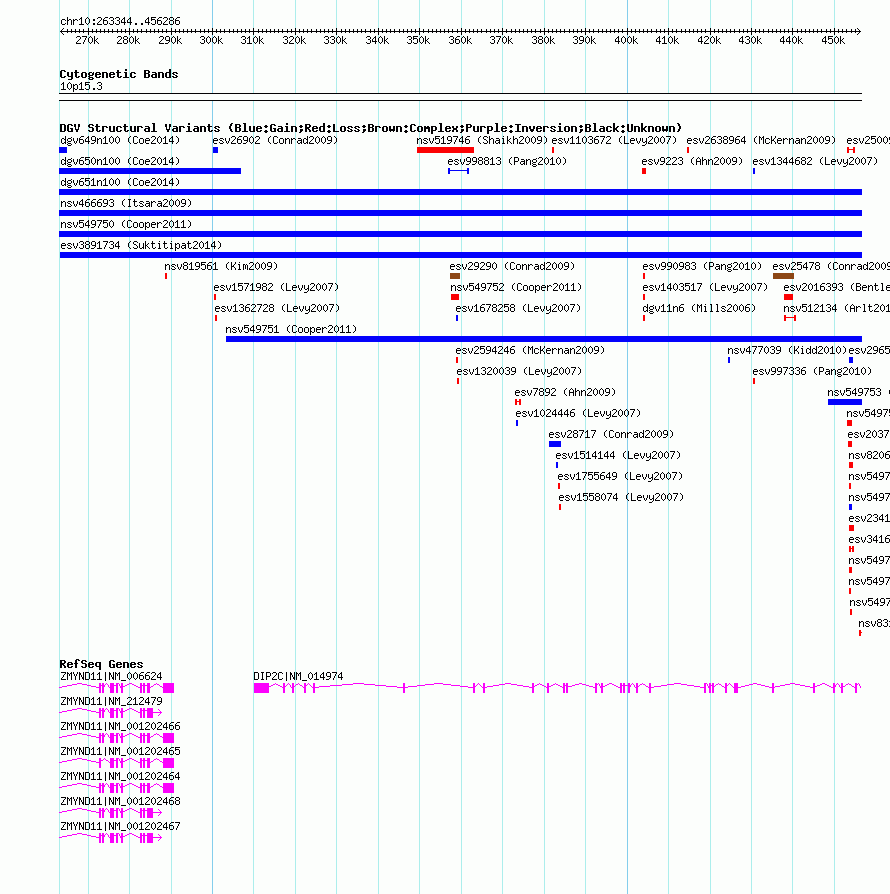Click the esv1558074 (Levy2007) label

(621, 498)
